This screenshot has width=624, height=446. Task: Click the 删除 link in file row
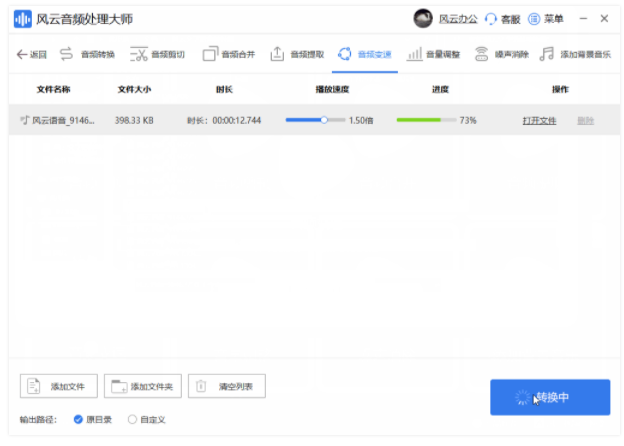(585, 121)
